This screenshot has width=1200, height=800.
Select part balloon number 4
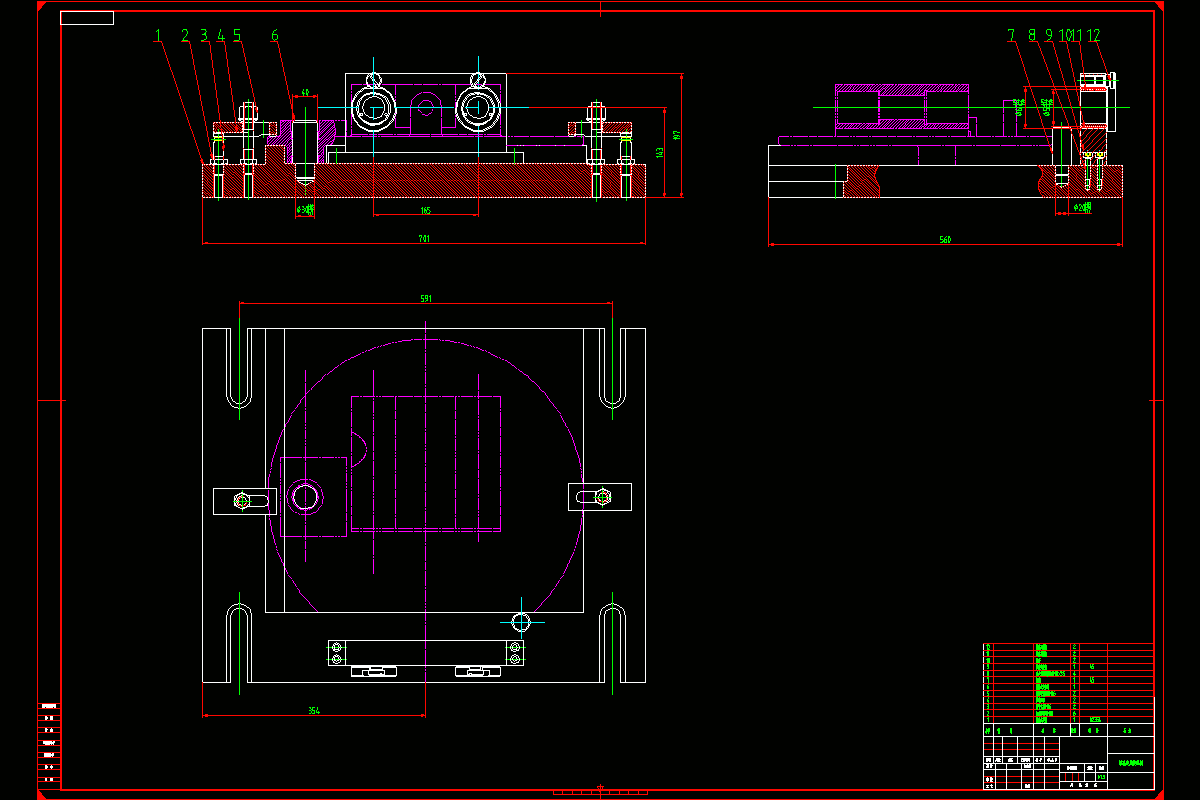[x=220, y=36]
